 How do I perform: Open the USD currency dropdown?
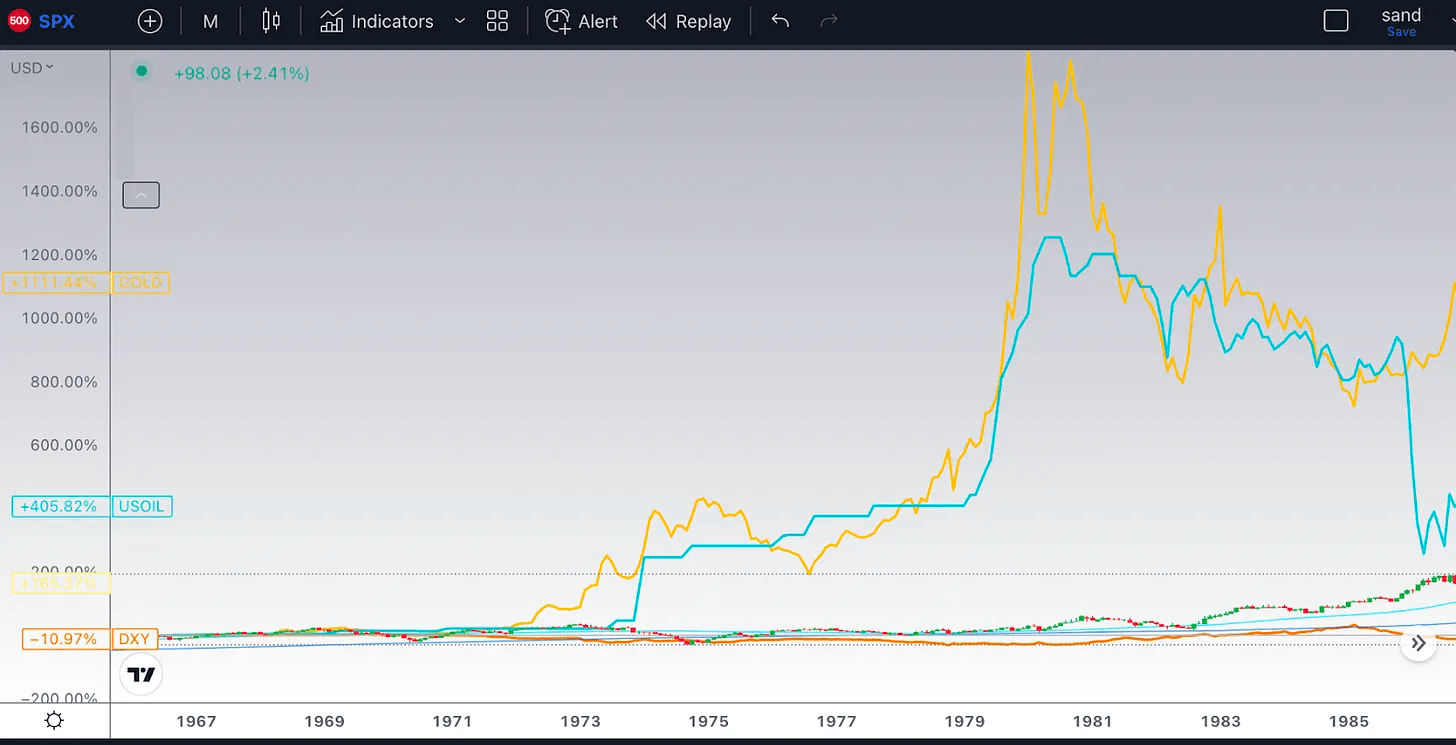(x=32, y=68)
